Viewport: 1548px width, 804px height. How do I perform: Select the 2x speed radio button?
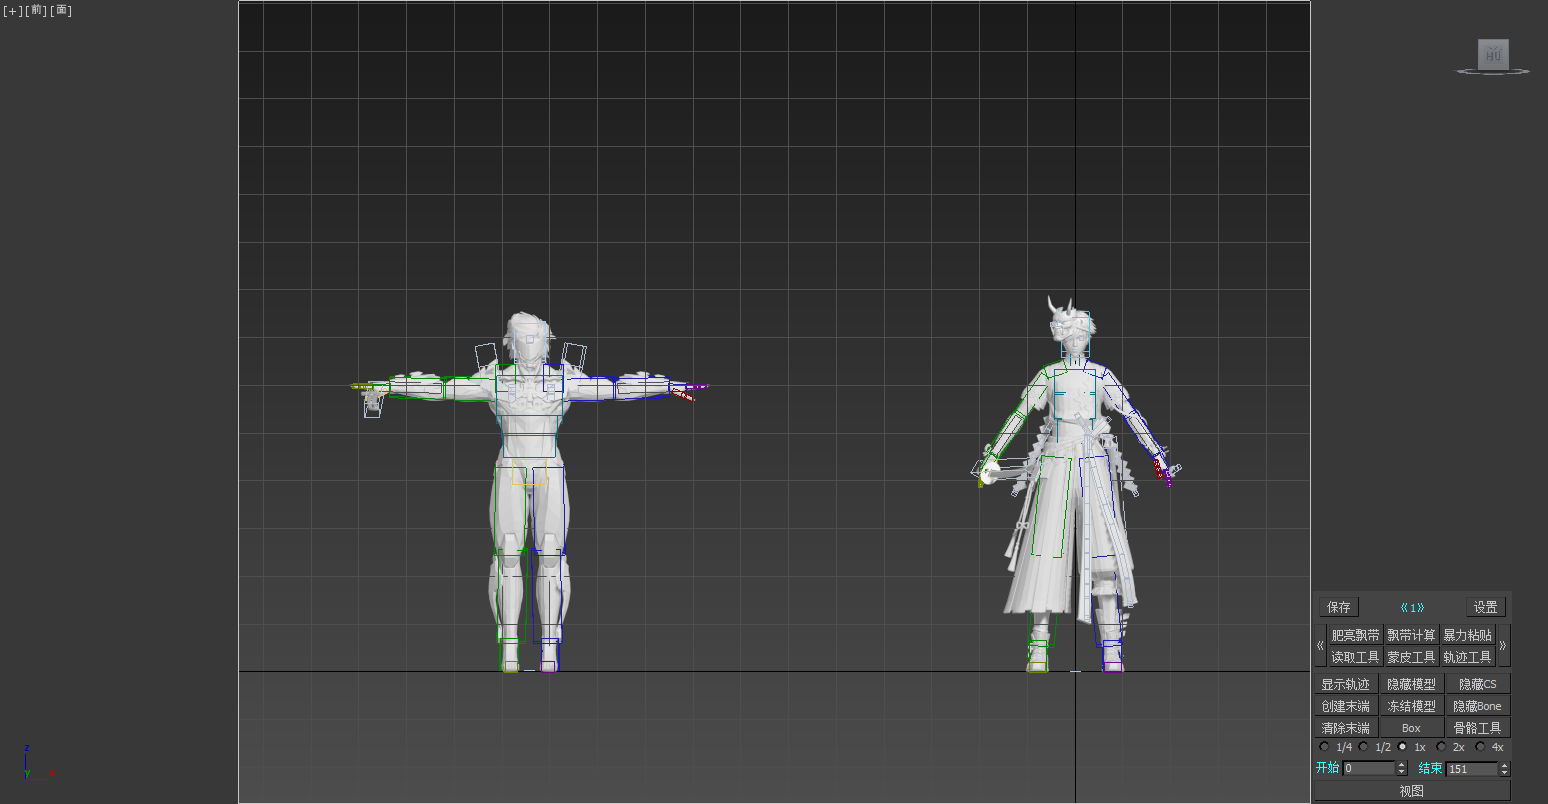tap(1441, 747)
